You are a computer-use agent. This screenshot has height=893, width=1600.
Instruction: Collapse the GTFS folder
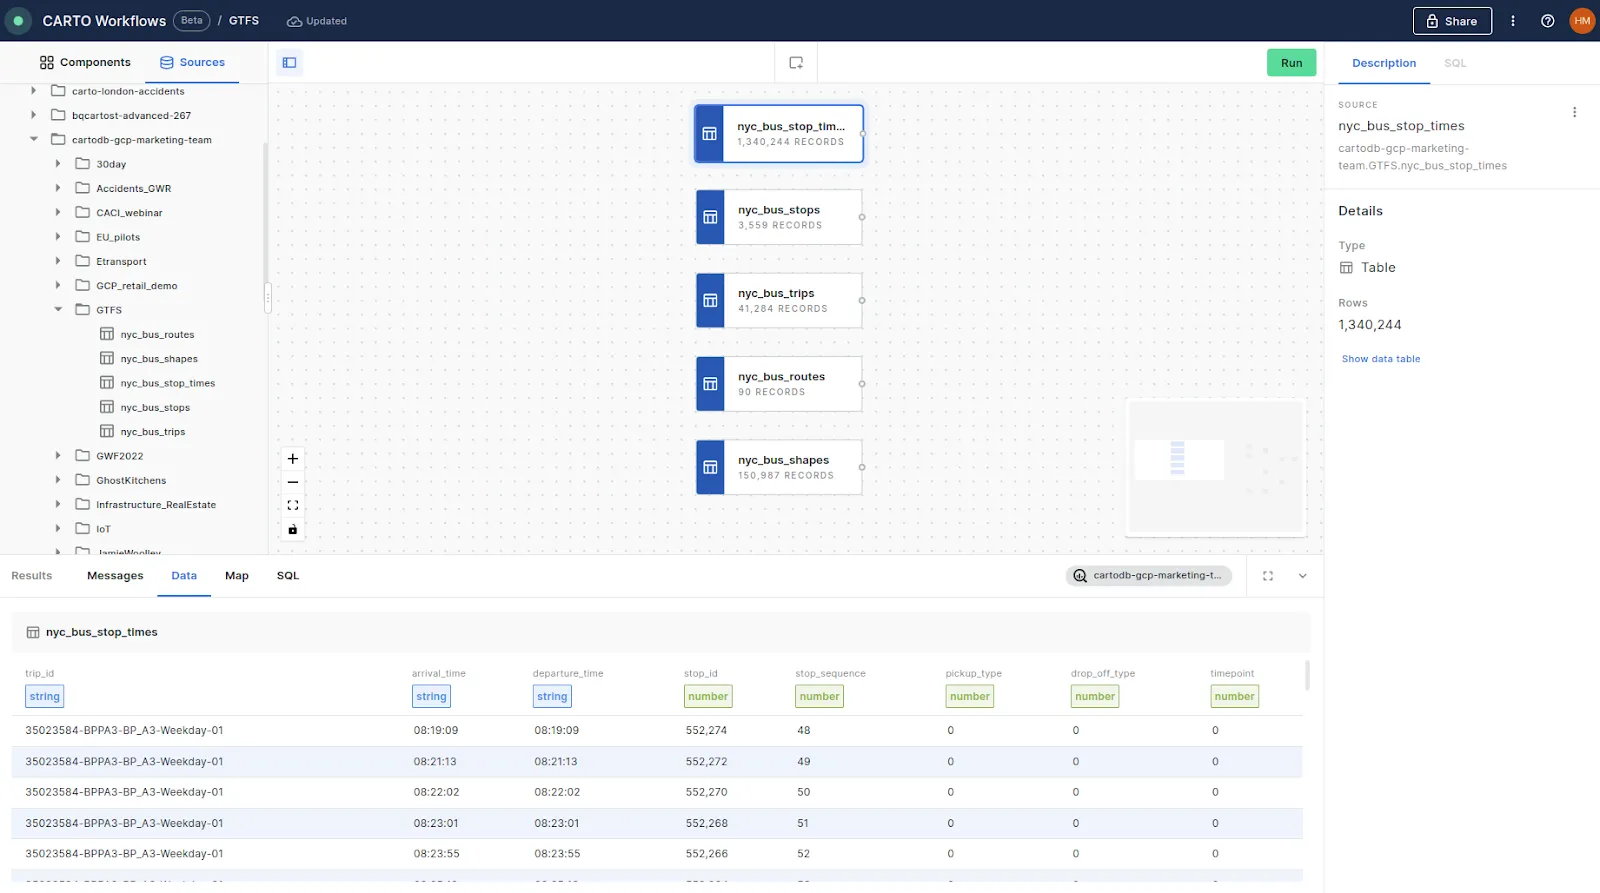pos(58,310)
